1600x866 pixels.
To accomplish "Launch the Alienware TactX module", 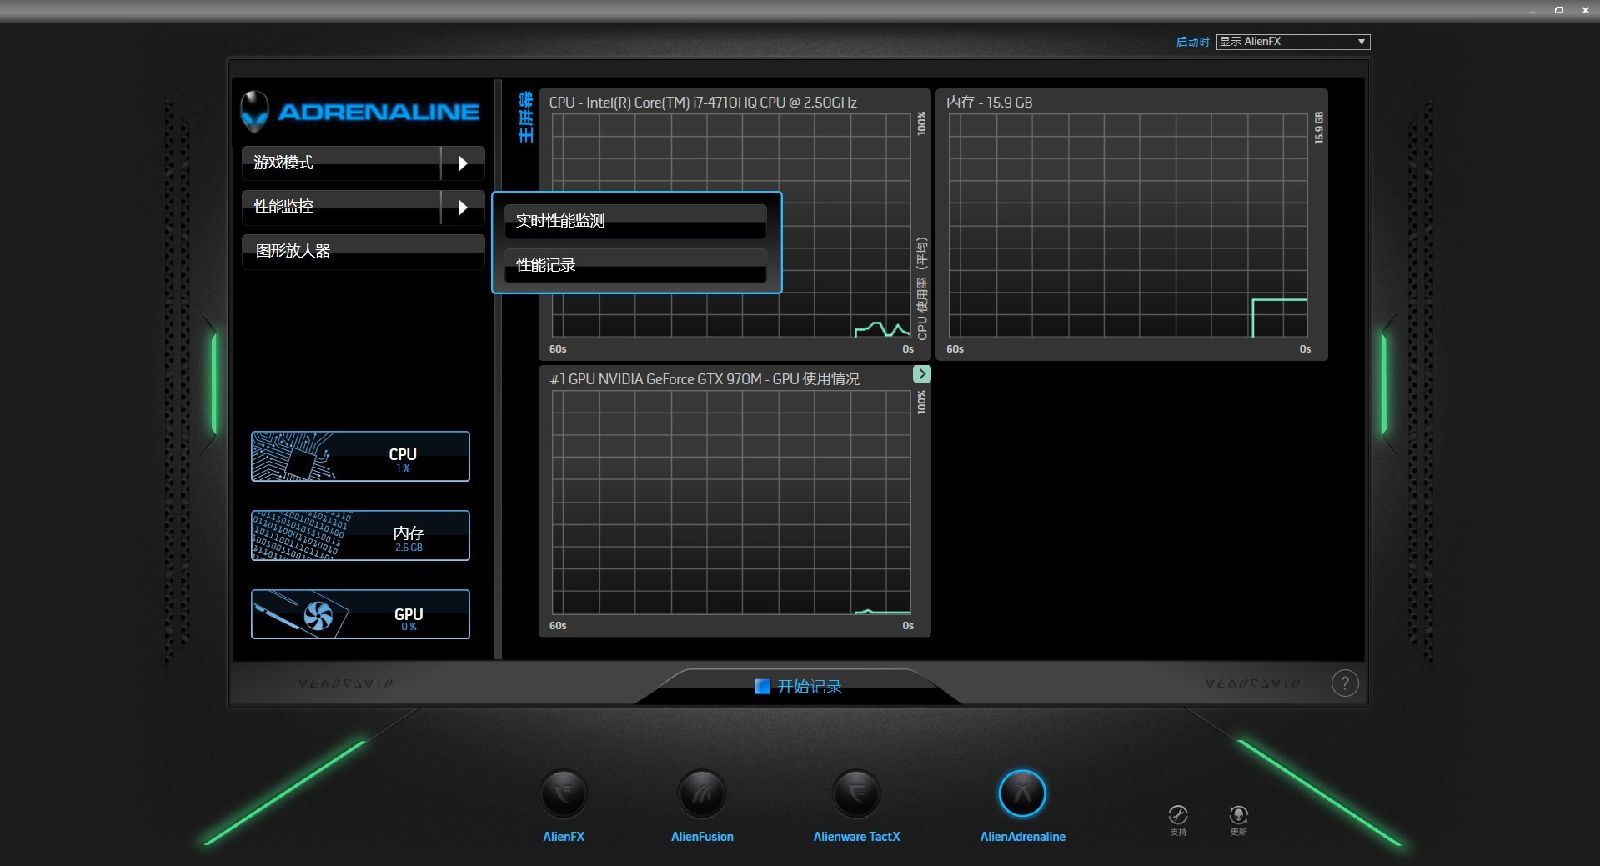I will [856, 794].
